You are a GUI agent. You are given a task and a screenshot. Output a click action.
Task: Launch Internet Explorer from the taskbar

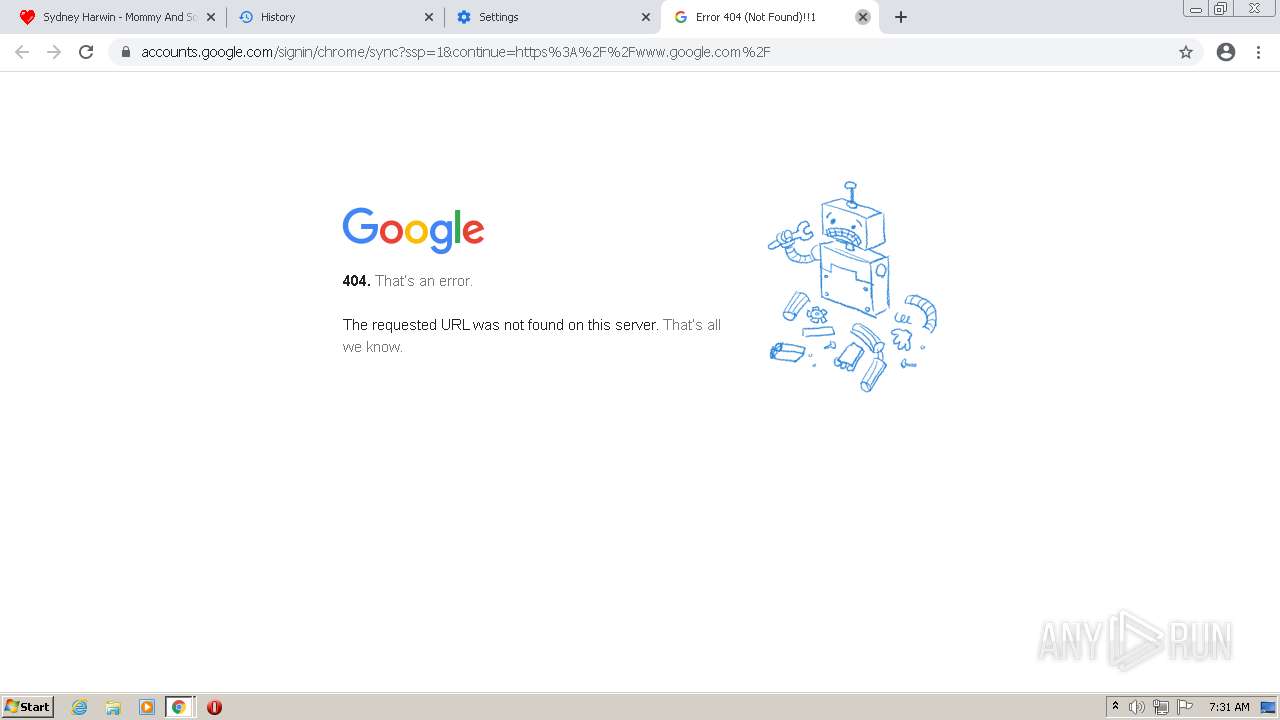click(80, 707)
